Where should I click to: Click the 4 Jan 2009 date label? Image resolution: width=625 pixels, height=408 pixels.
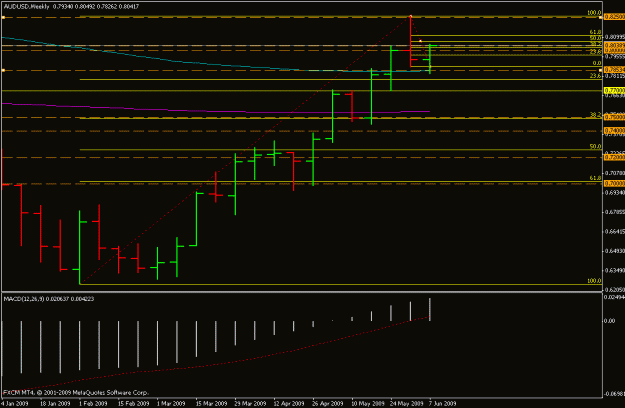click(14, 403)
